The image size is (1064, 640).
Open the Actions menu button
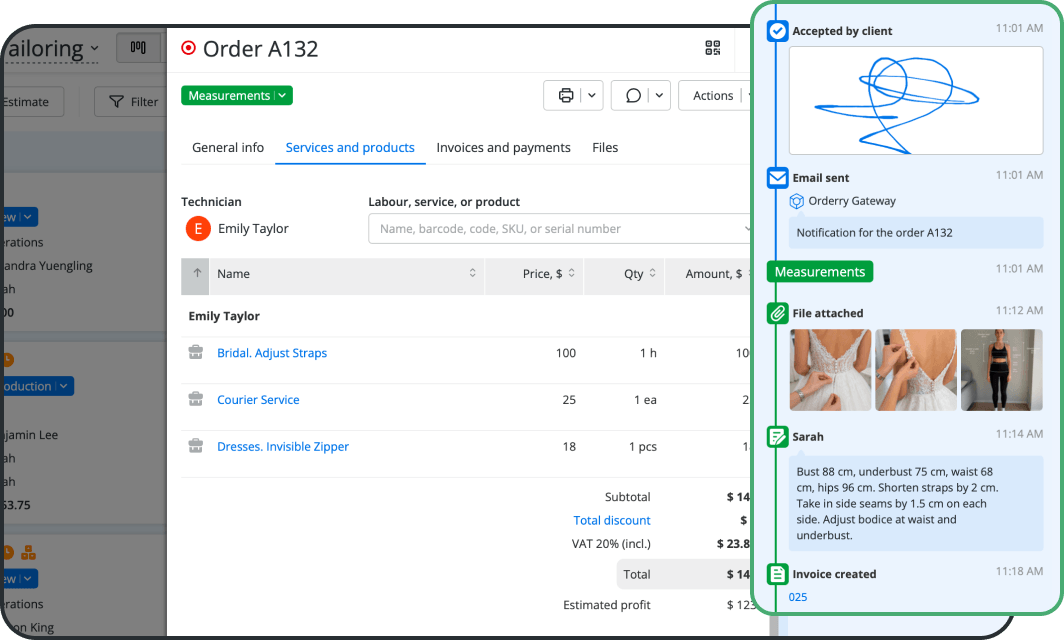[716, 96]
